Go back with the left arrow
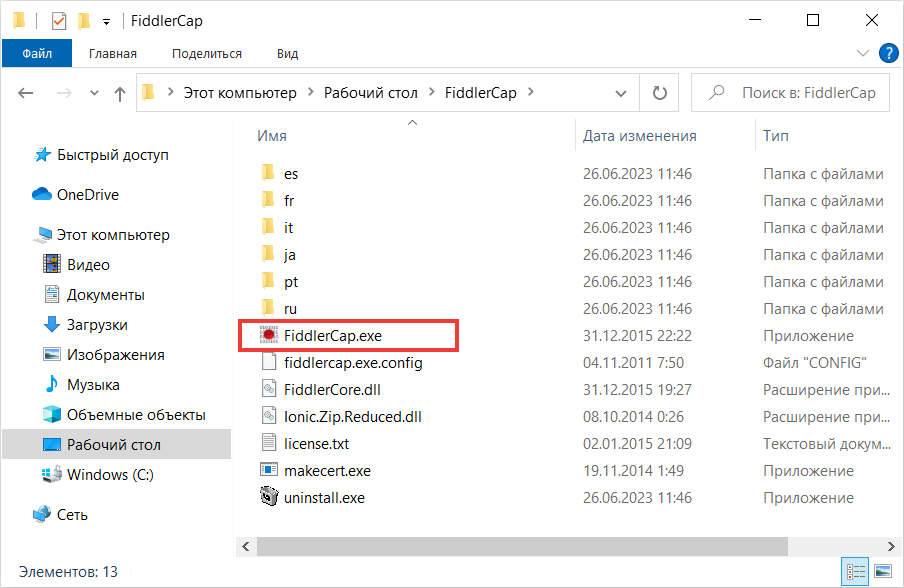 coord(25,93)
